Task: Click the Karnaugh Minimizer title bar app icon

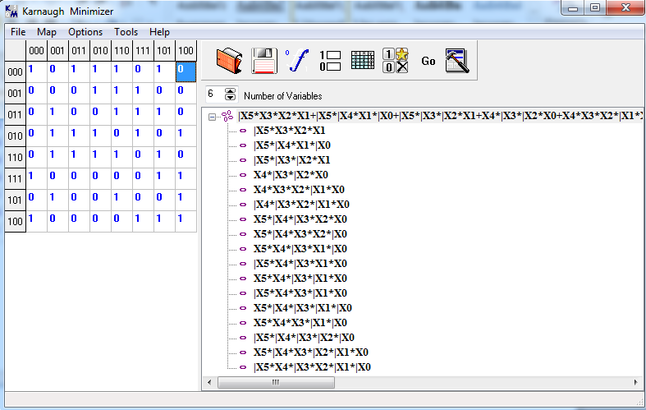Action: pos(12,12)
